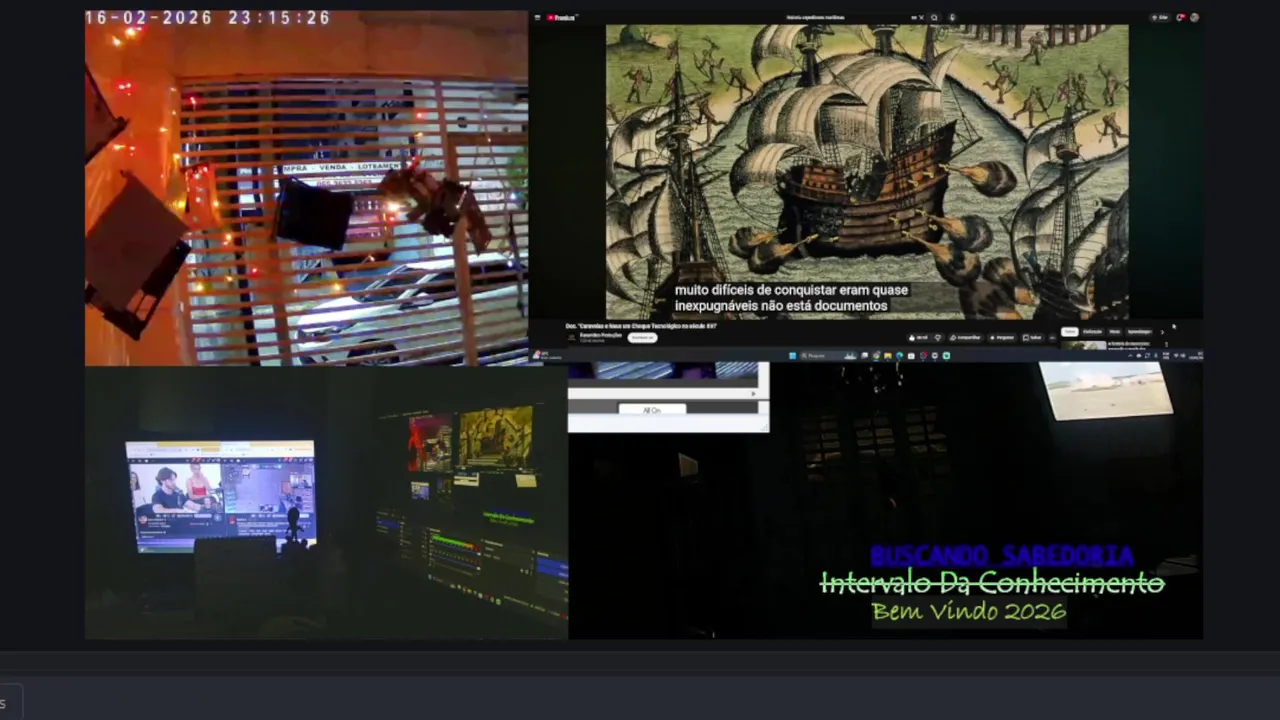Open the Windows Start menu in the taskbar
This screenshot has width=1280, height=720.
pos(793,355)
